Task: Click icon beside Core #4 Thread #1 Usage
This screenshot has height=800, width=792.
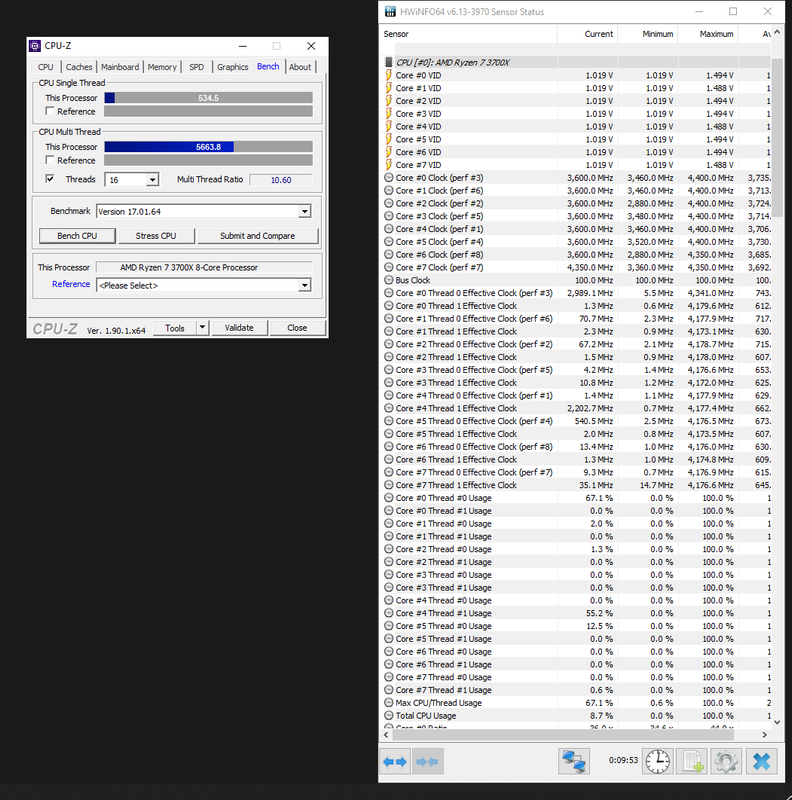Action: click(x=388, y=613)
